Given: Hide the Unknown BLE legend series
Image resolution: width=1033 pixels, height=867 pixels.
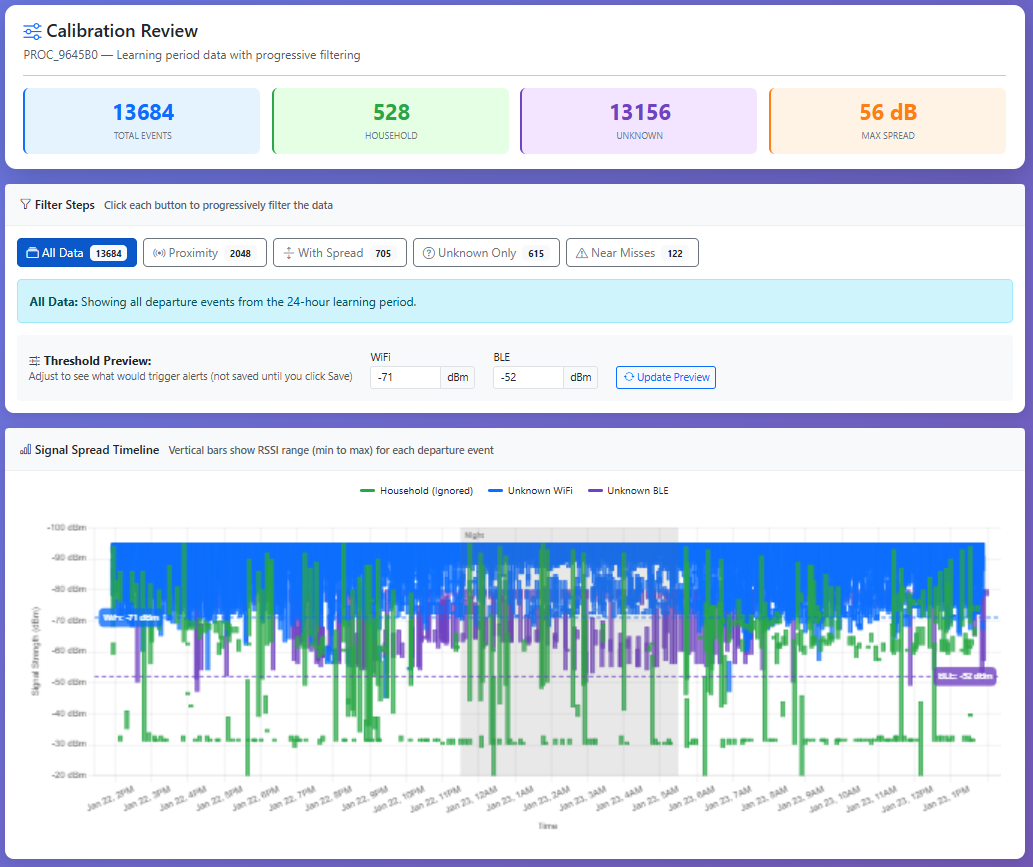Looking at the screenshot, I should click(637, 491).
